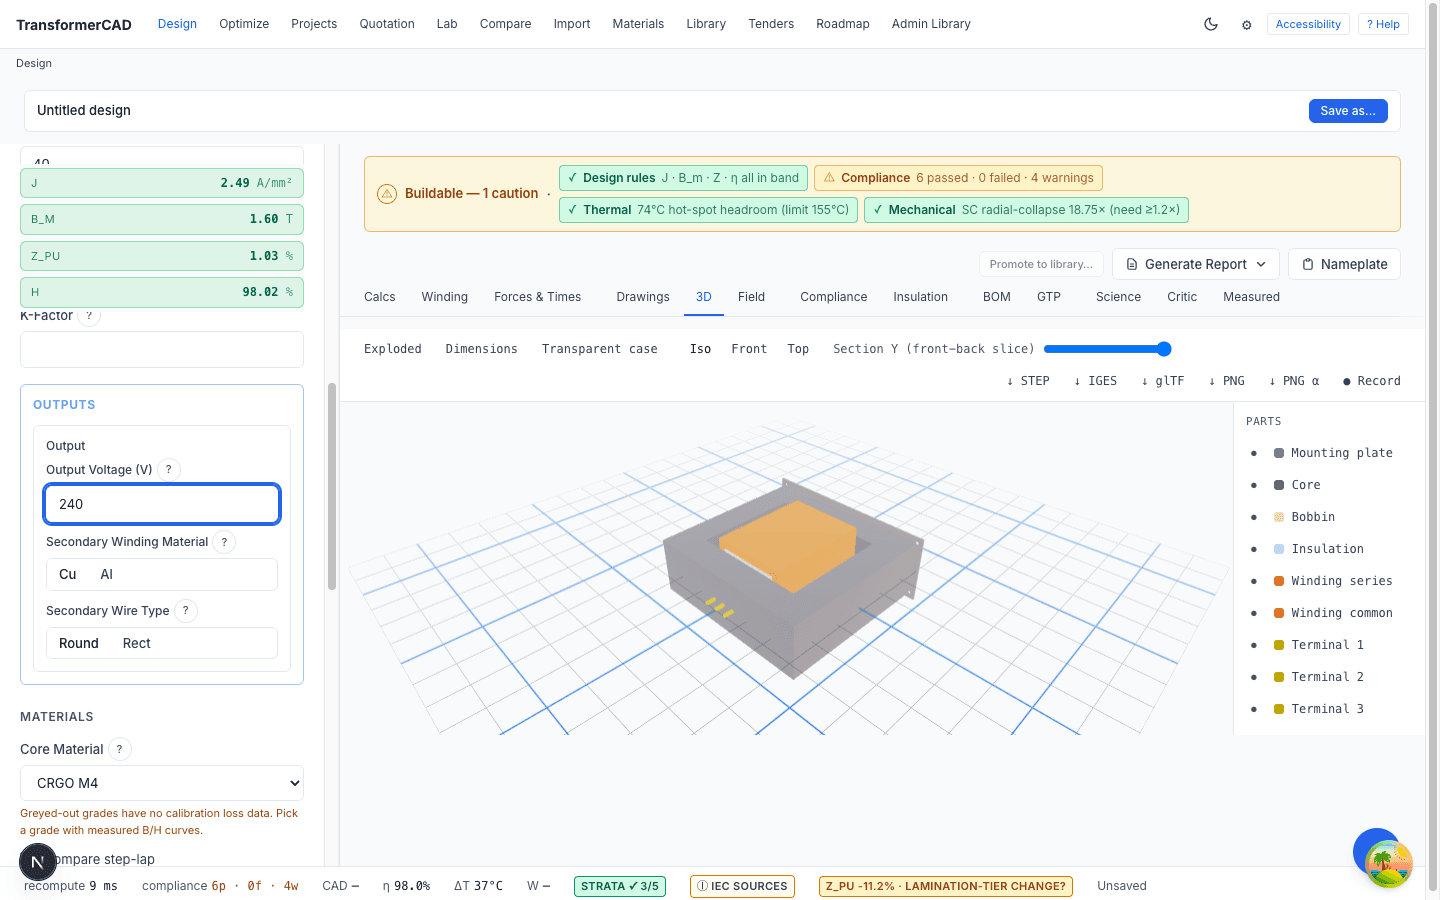This screenshot has width=1440, height=900.
Task: Open the Materials menu item
Action: pos(638,24)
